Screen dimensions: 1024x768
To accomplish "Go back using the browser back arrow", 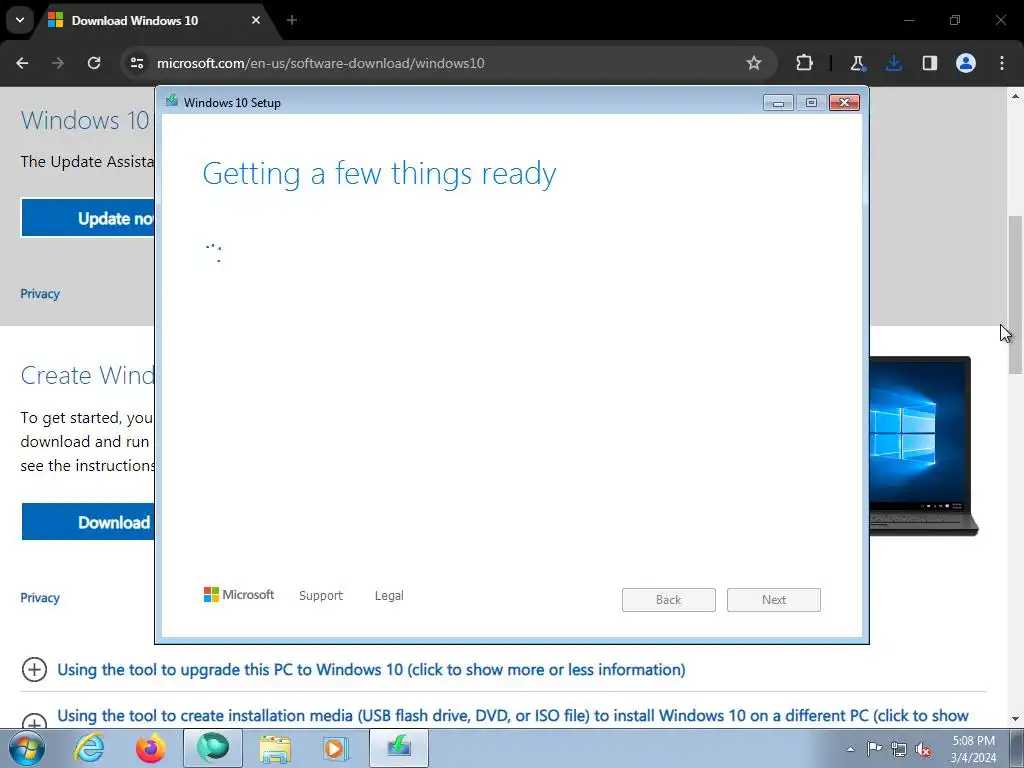I will (22, 63).
